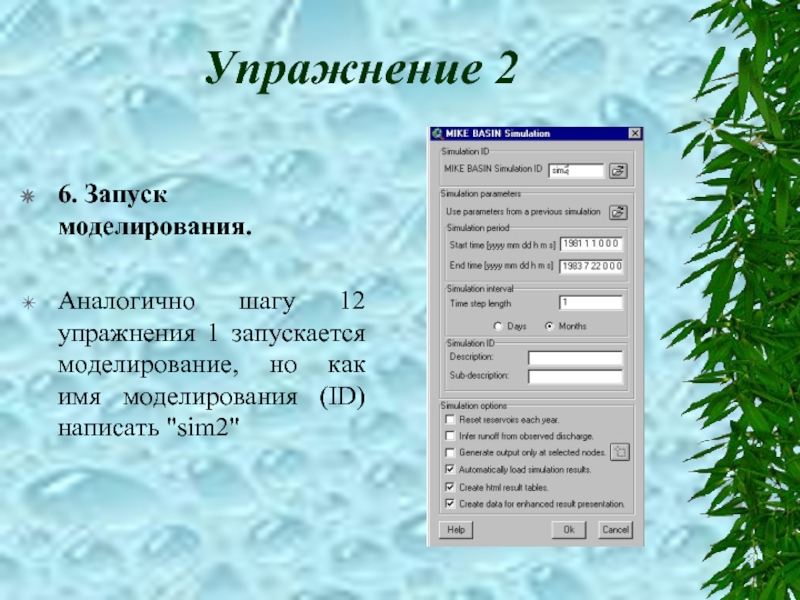Click the MIKE BASIN Simulation title bar
This screenshot has width=800, height=600.
[x=536, y=134]
